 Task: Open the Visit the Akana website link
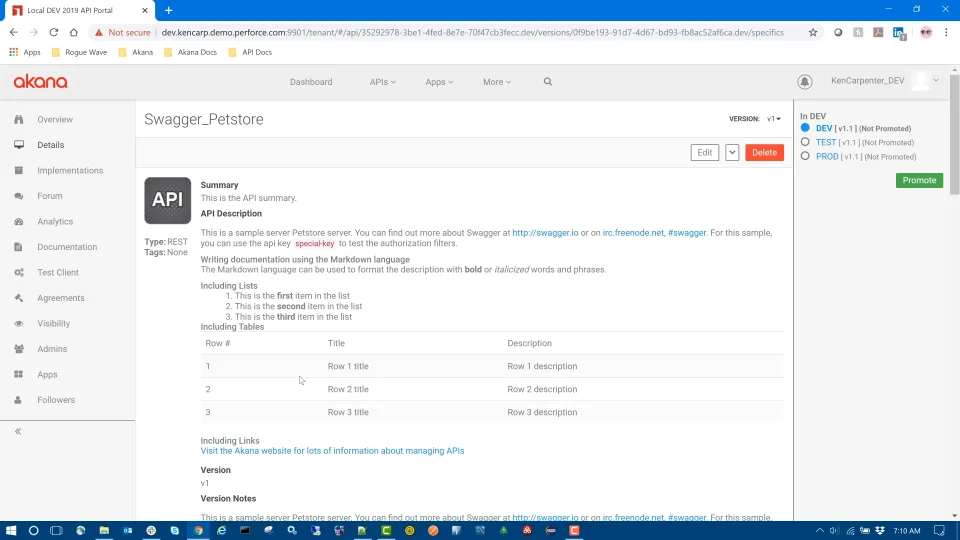point(332,451)
